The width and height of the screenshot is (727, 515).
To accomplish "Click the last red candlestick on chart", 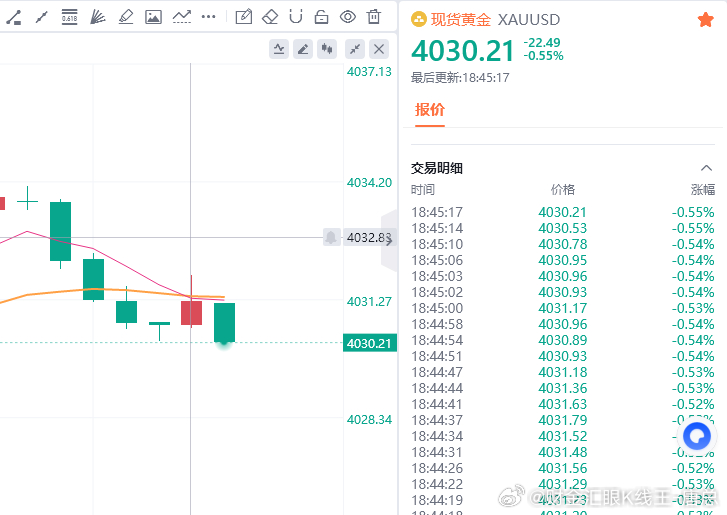I will click(x=191, y=313).
